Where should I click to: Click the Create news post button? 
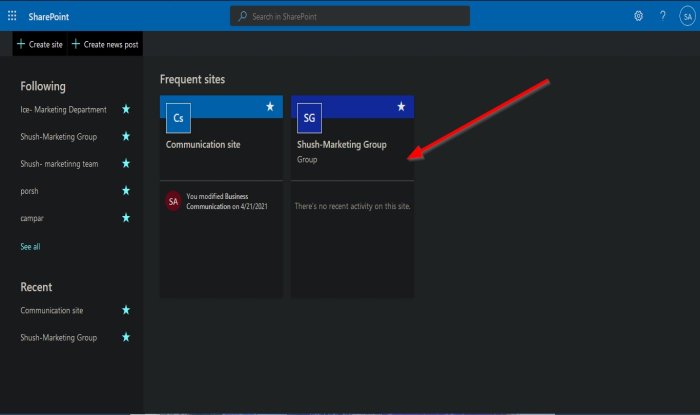[105, 44]
